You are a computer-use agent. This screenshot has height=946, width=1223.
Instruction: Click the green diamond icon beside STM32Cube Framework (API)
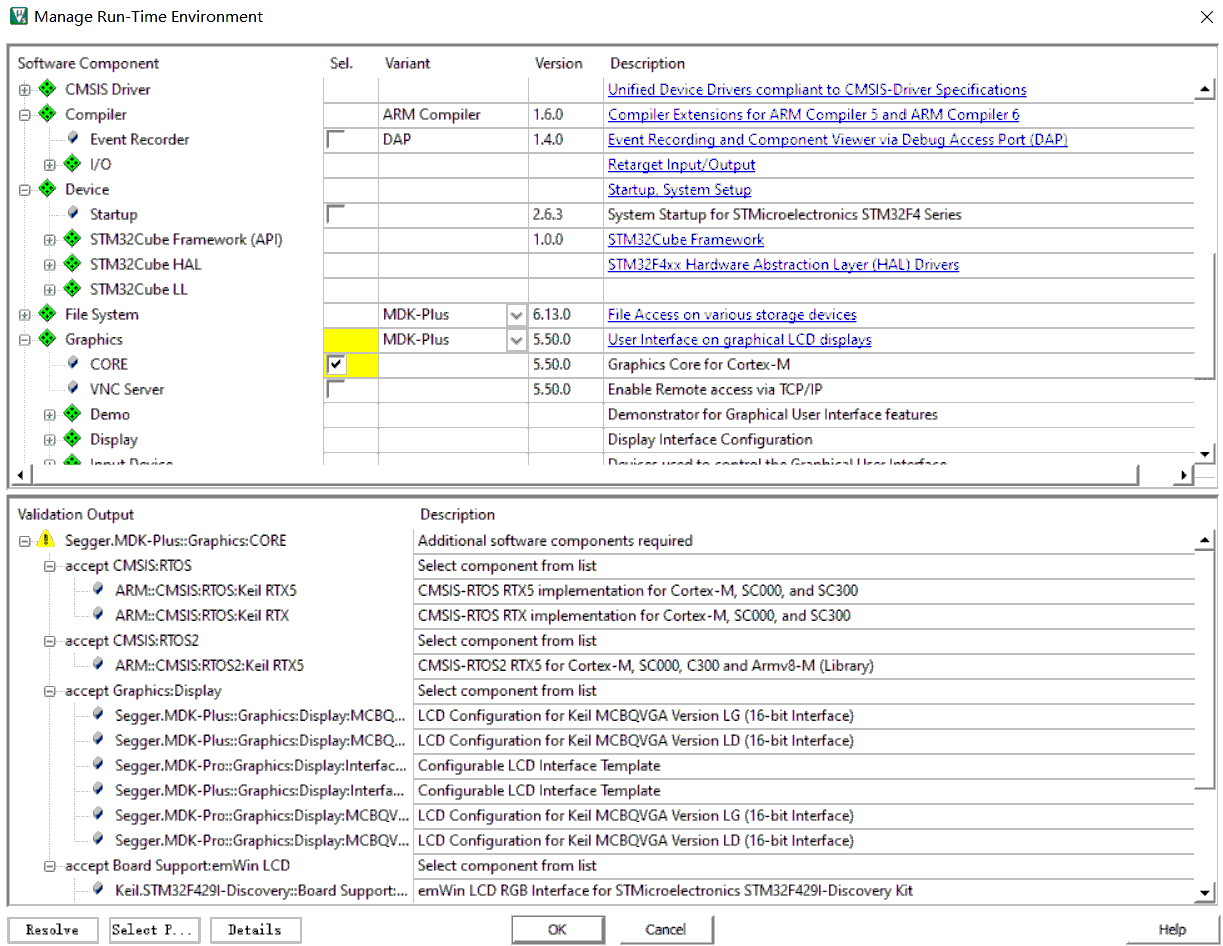(x=71, y=239)
